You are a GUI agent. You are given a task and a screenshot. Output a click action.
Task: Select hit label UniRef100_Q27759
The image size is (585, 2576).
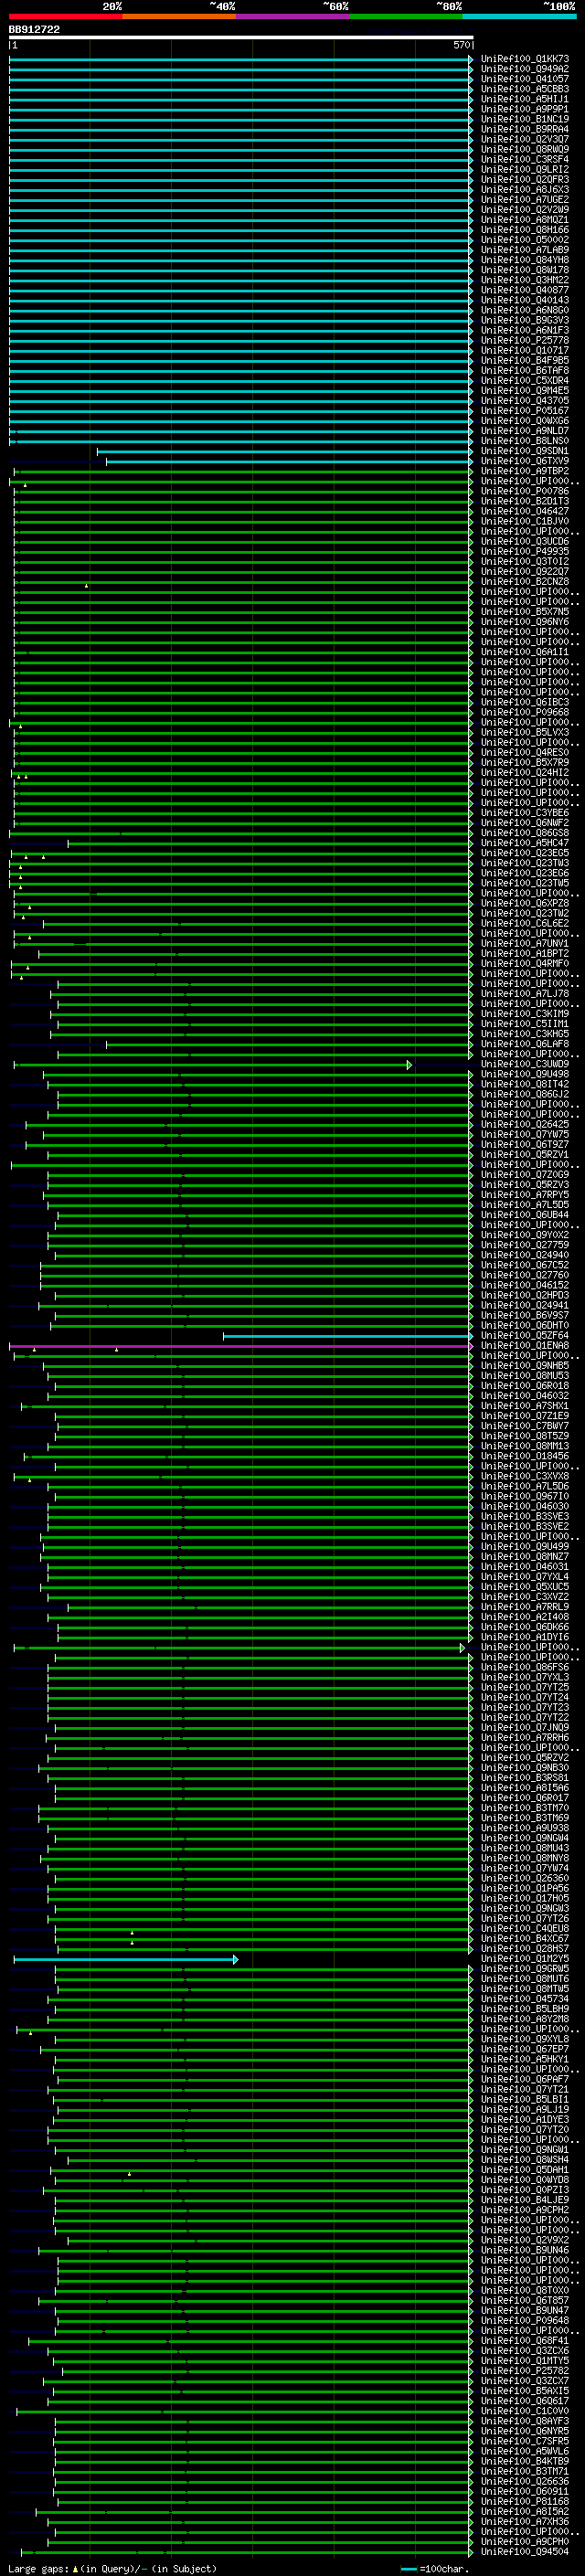tap(524, 1246)
